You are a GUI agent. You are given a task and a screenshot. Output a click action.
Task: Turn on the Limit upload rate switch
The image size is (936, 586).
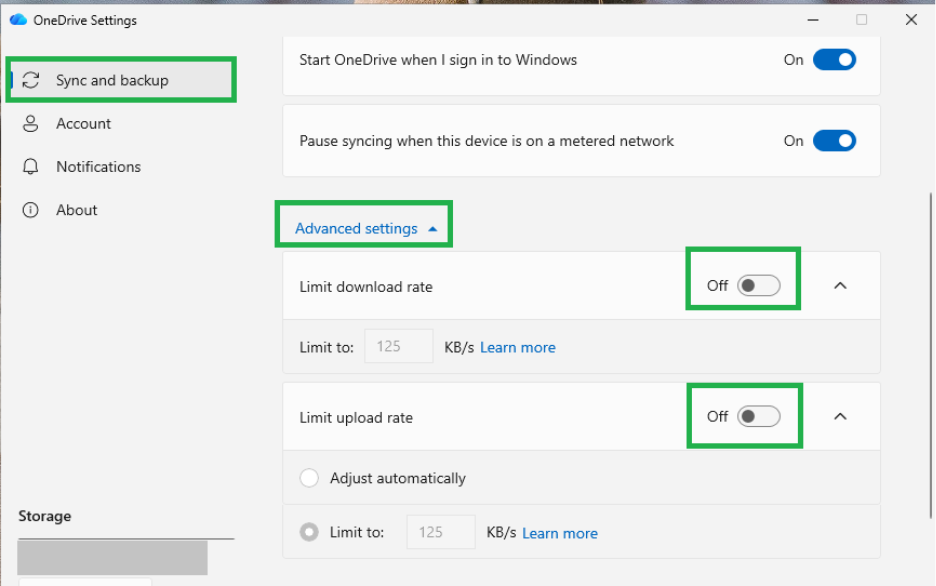pos(758,417)
